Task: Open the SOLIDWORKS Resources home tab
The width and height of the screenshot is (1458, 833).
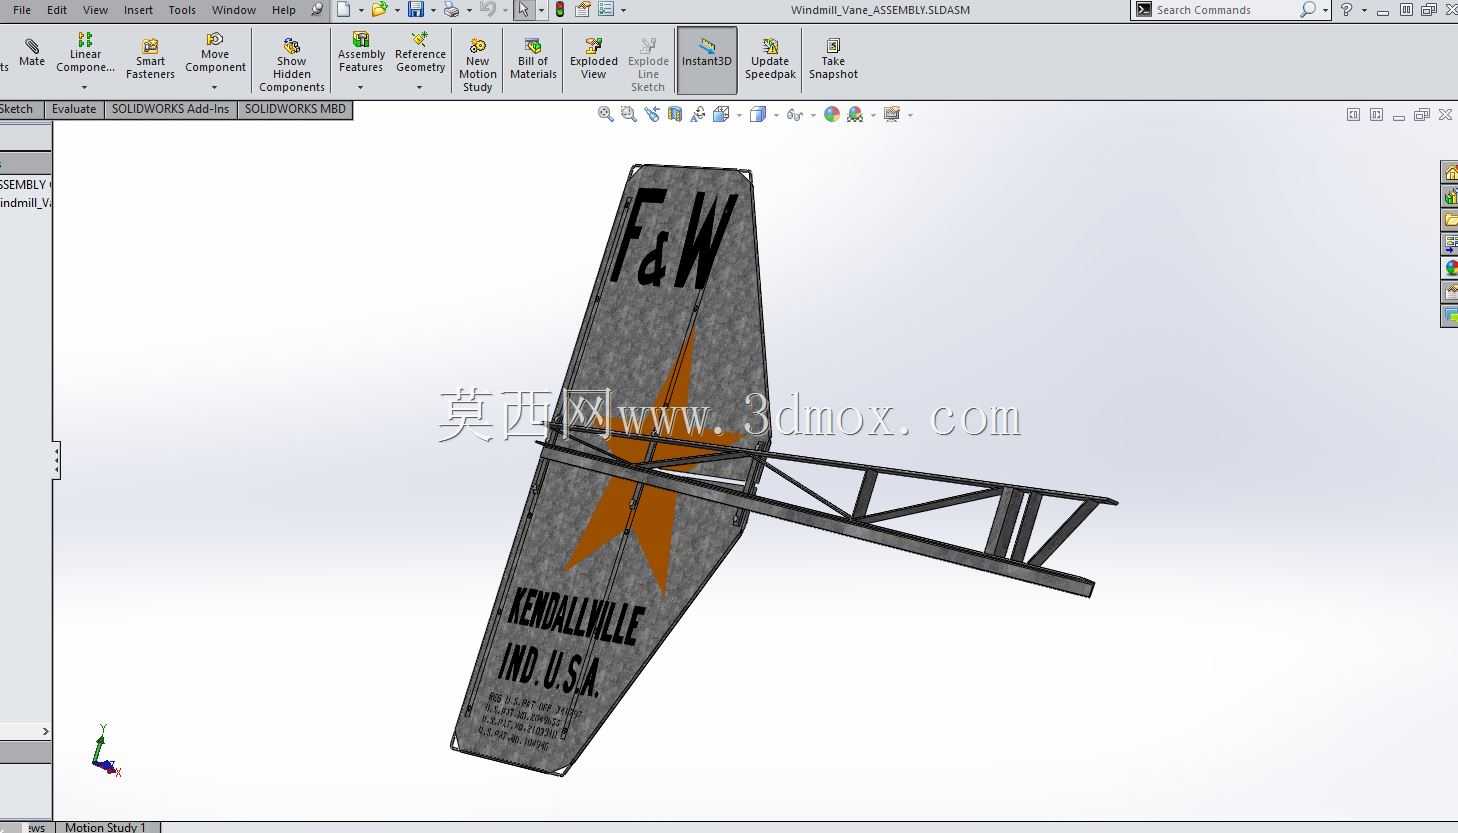Action: (x=1450, y=172)
